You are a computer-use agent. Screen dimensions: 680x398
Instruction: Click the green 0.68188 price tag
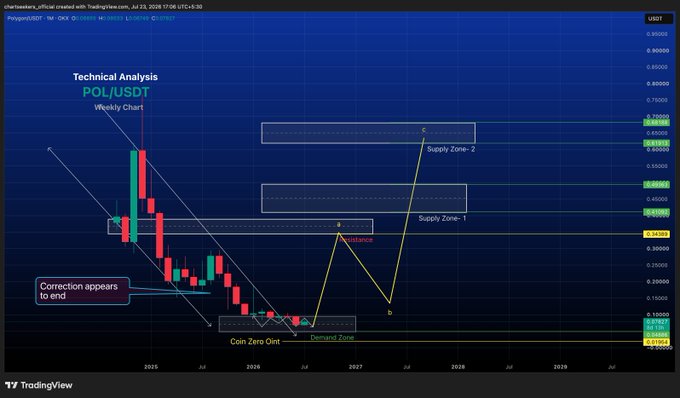657,123
